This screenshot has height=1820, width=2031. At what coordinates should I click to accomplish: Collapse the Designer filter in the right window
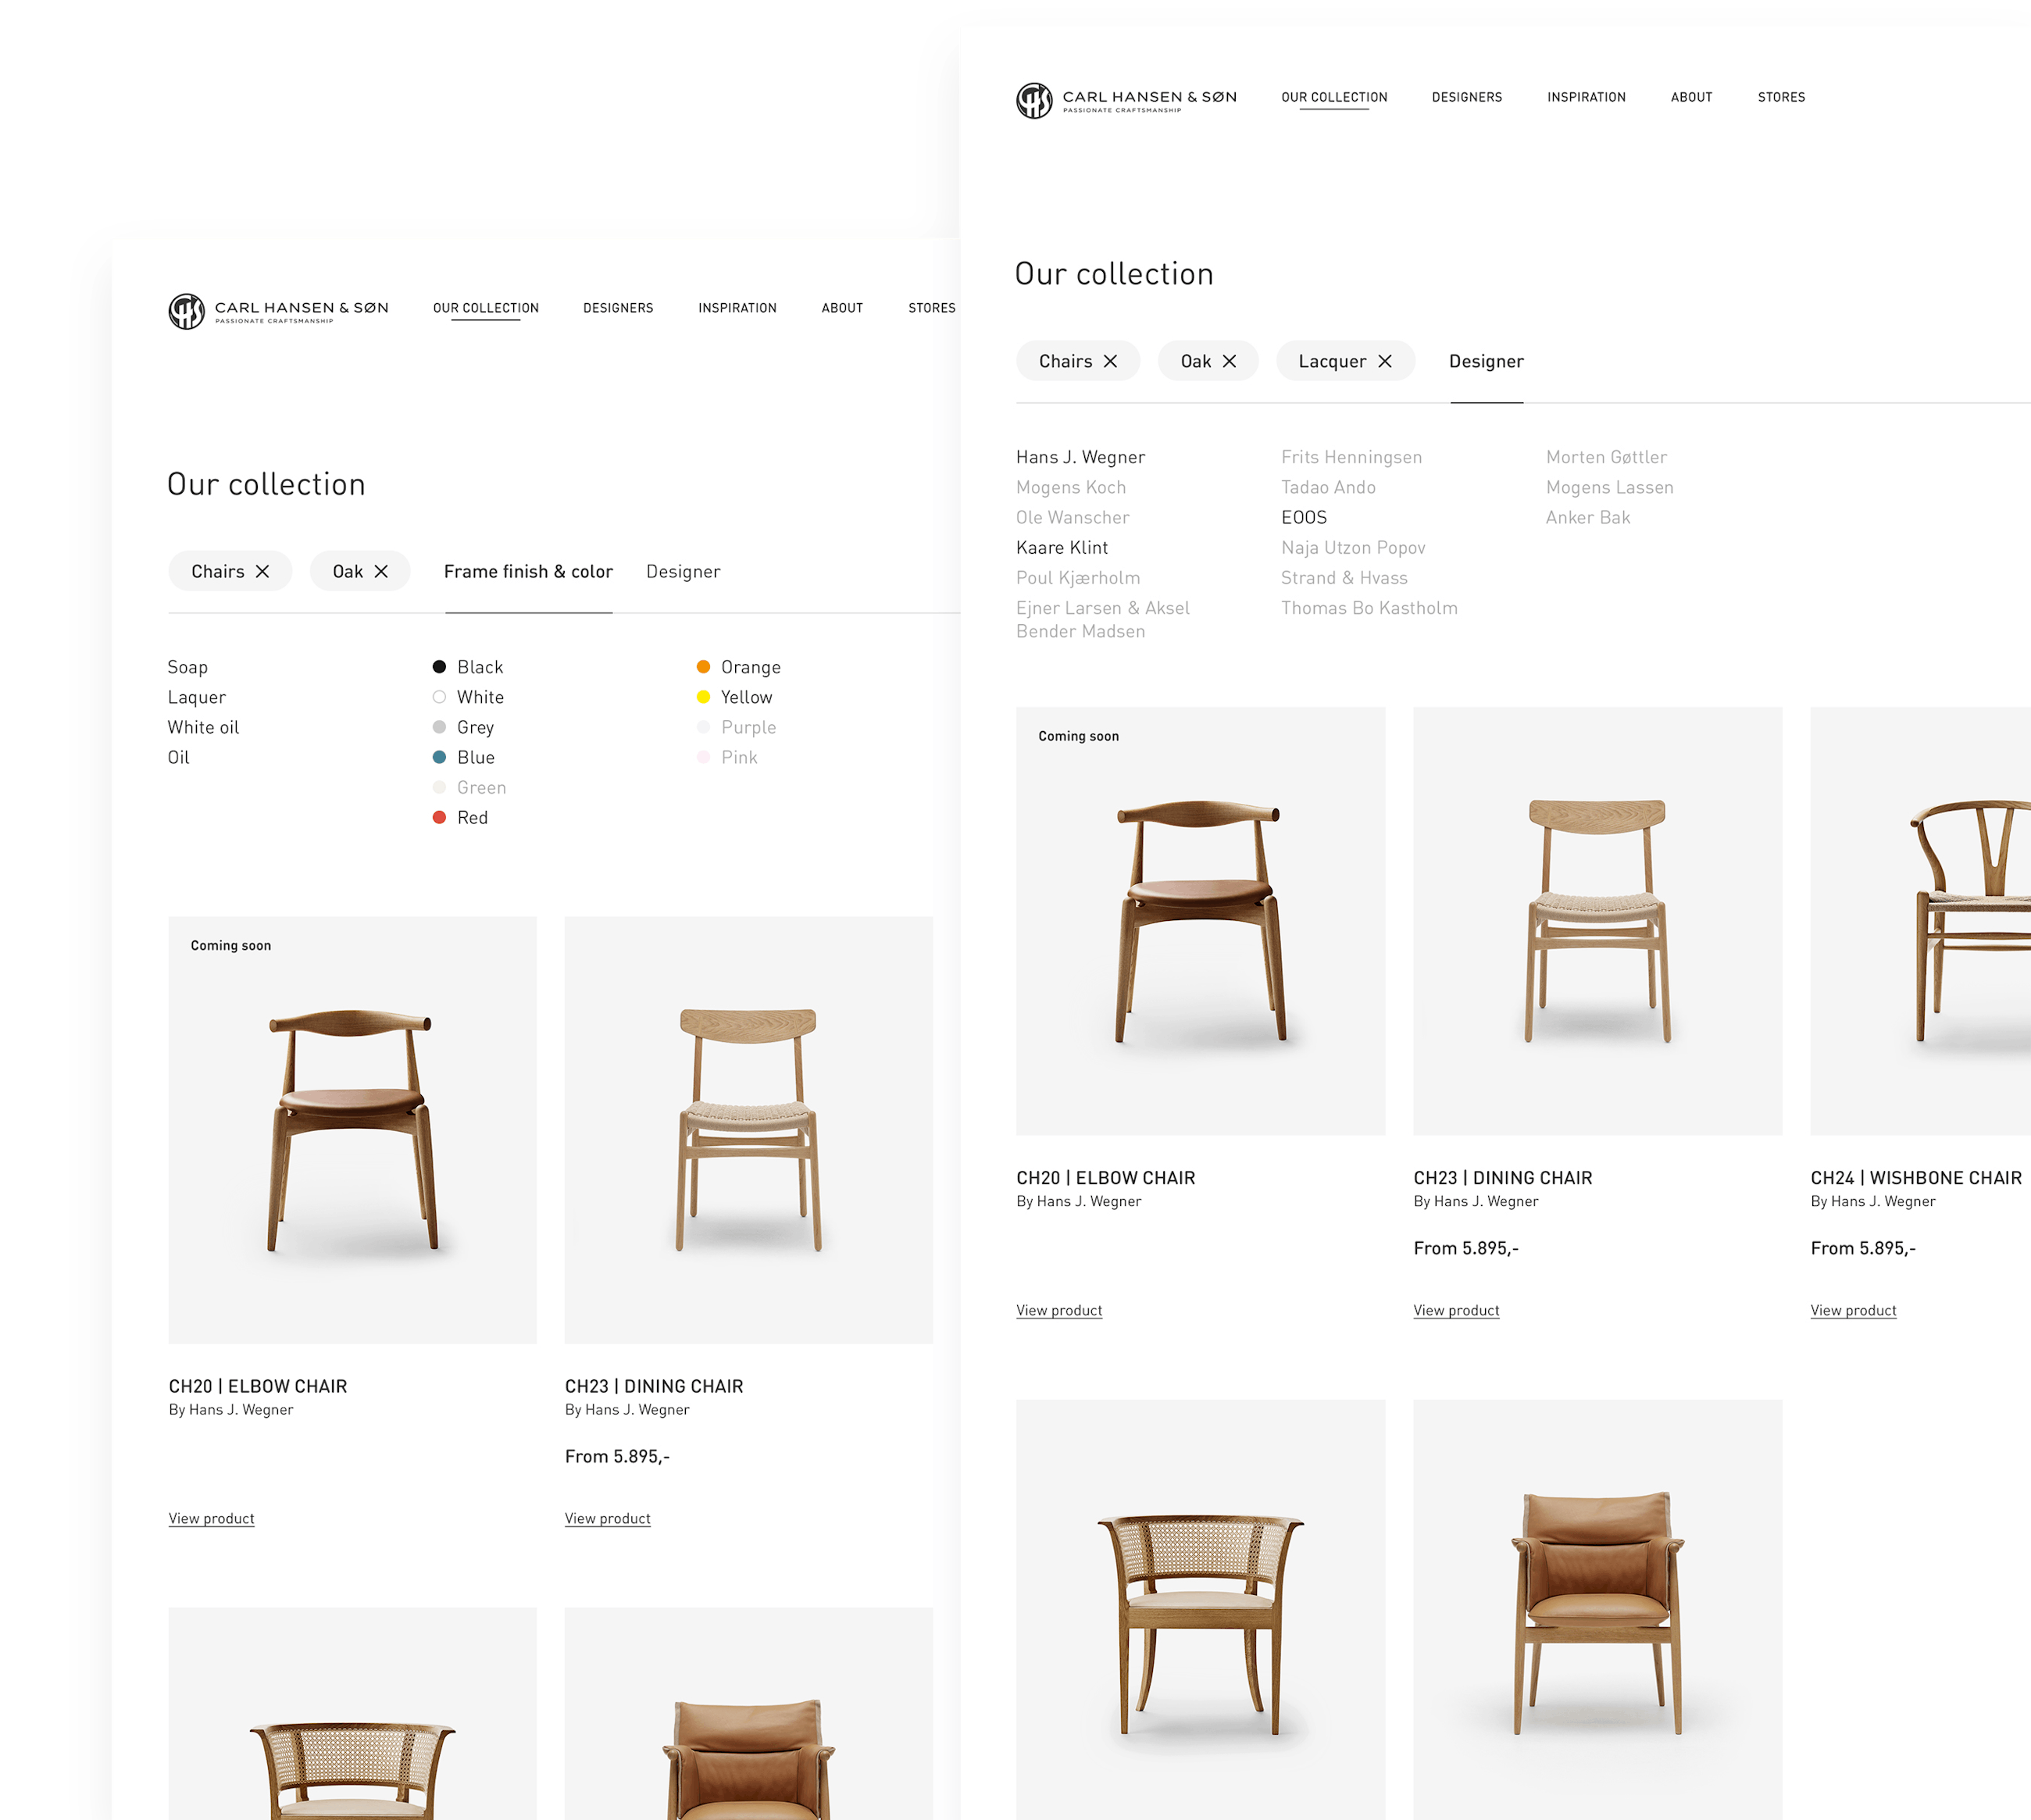point(1486,361)
